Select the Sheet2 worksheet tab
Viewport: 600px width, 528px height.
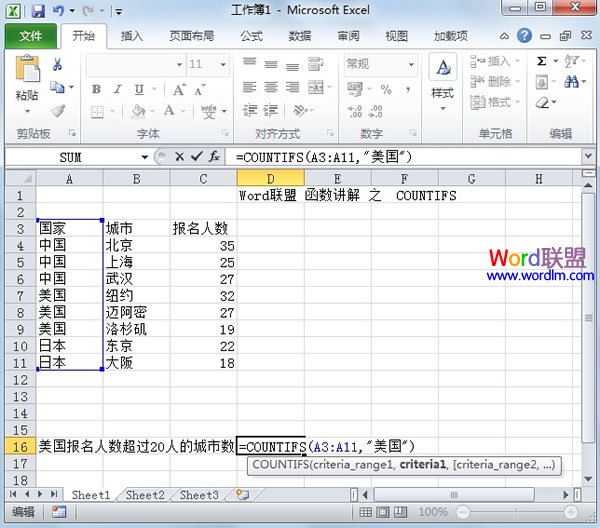coord(145,495)
